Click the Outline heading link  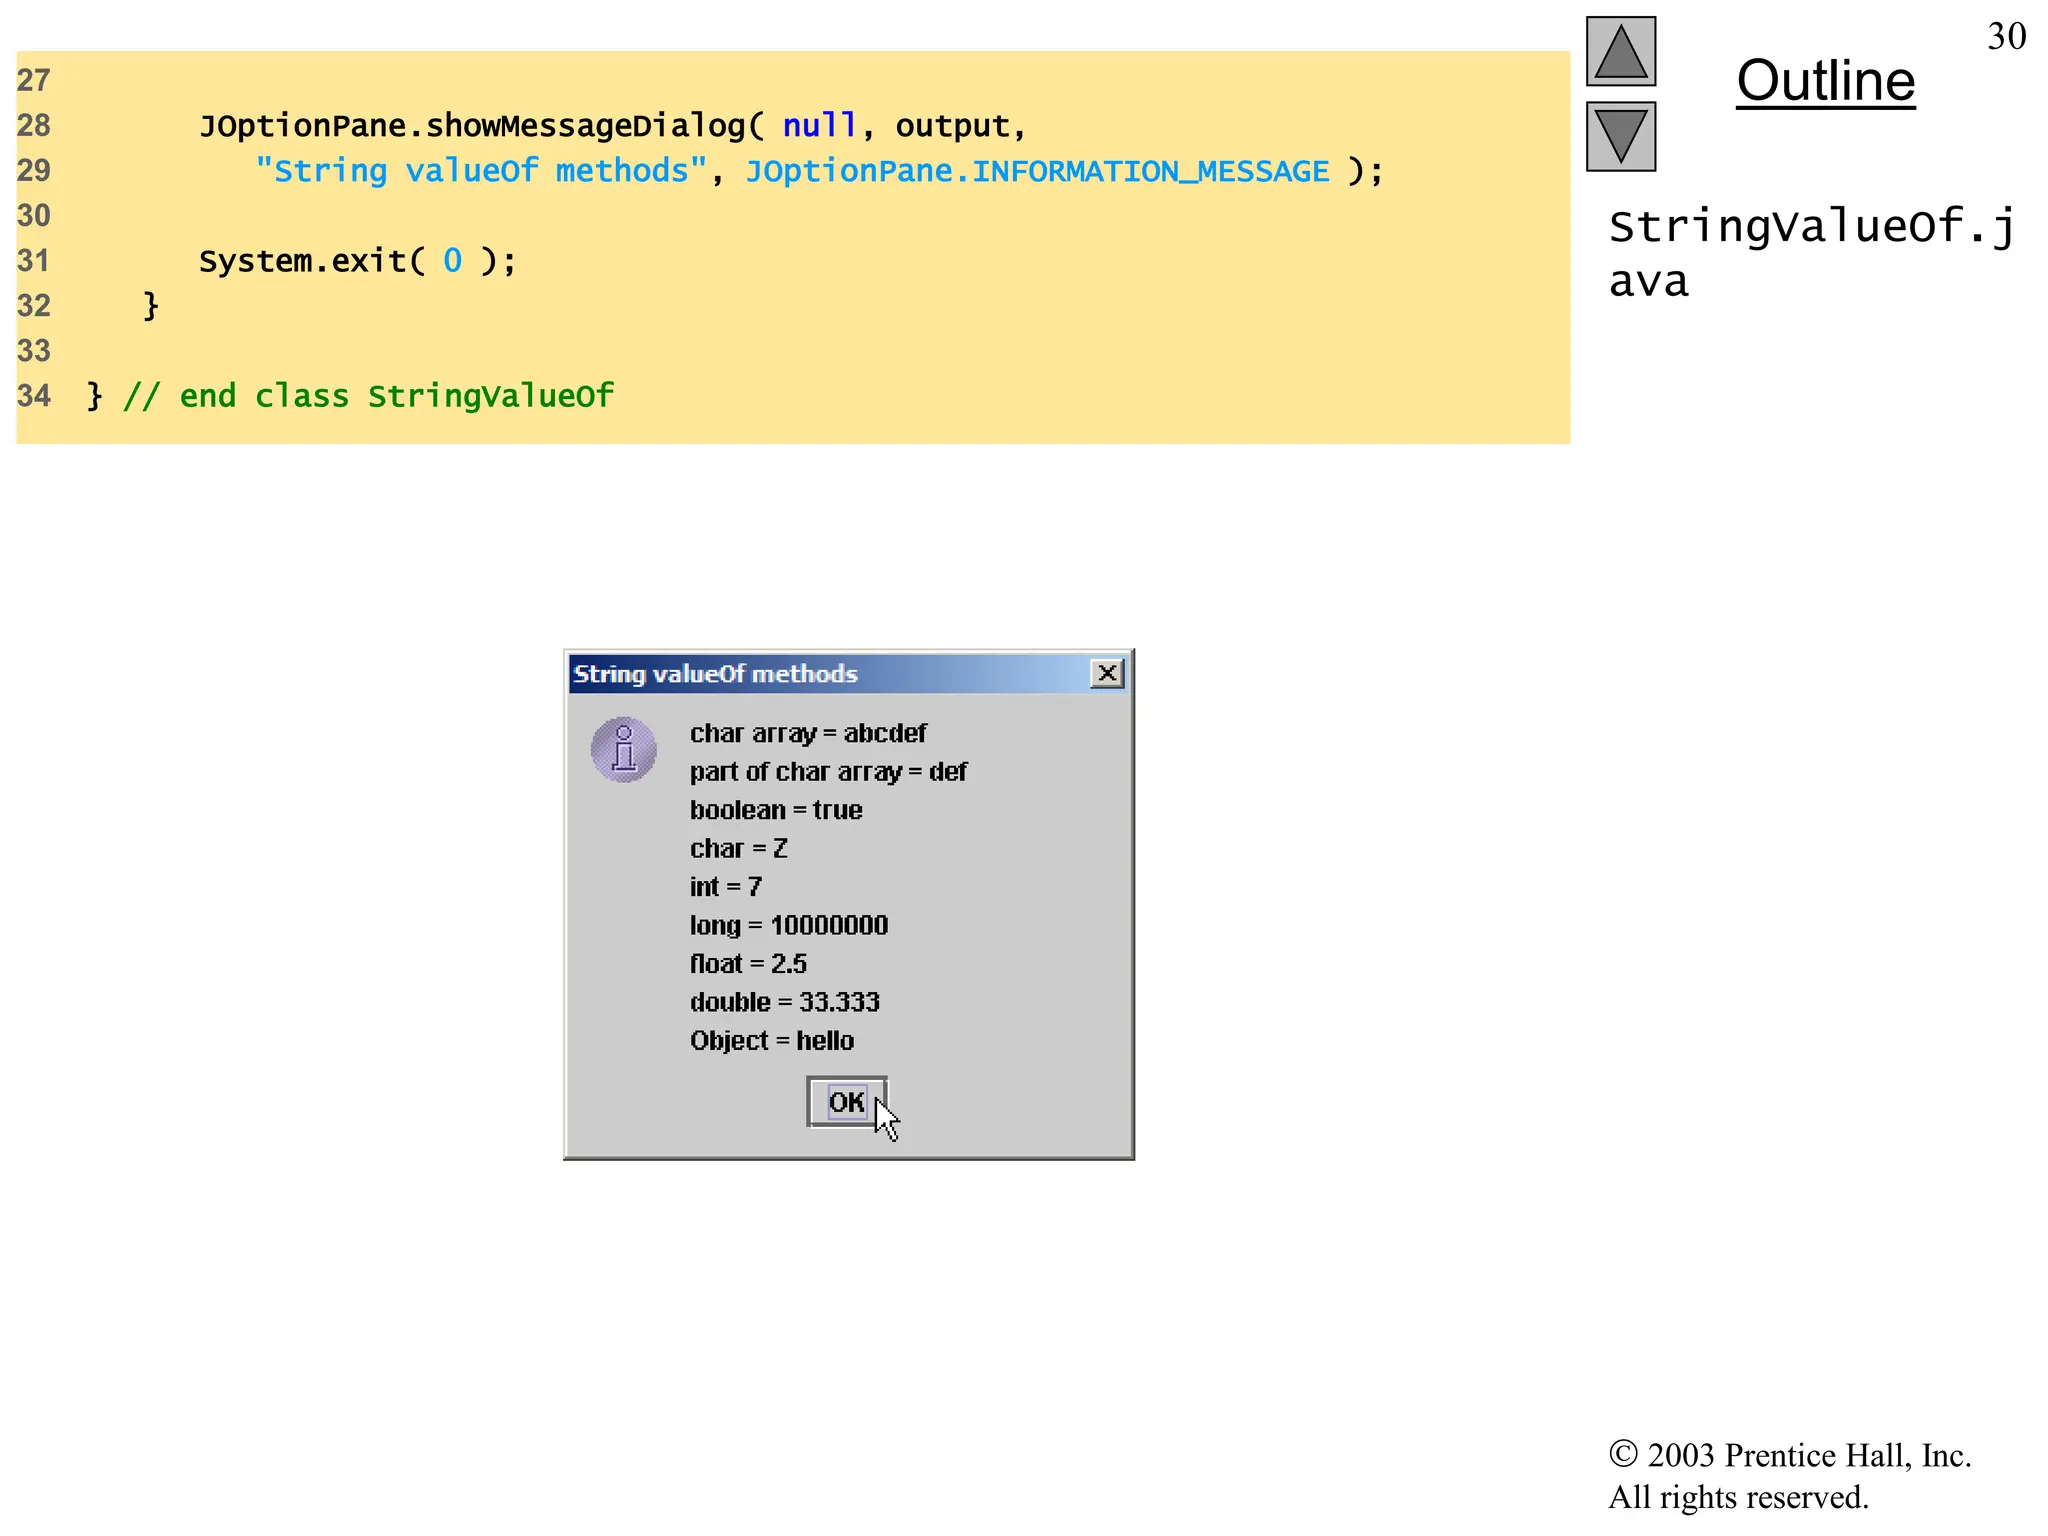[x=1825, y=81]
